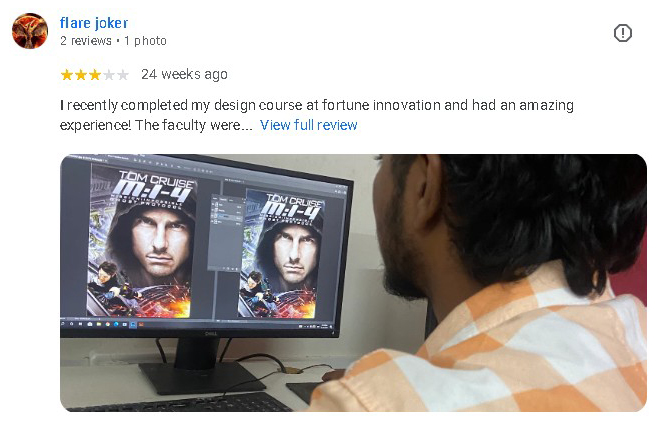Click the 1 photo count text
Image resolution: width=660 pixels, height=424 pixels.
pyautogui.click(x=145, y=41)
